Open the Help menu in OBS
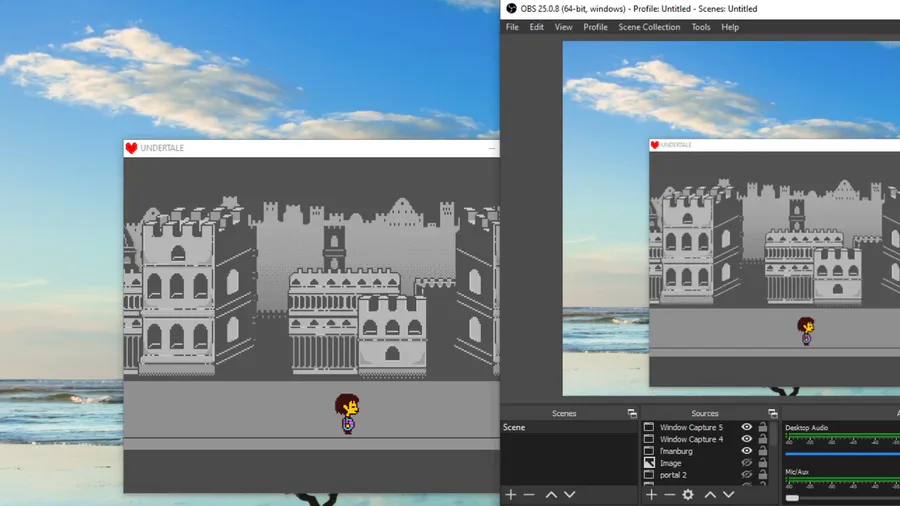The width and height of the screenshot is (900, 506). 730,27
